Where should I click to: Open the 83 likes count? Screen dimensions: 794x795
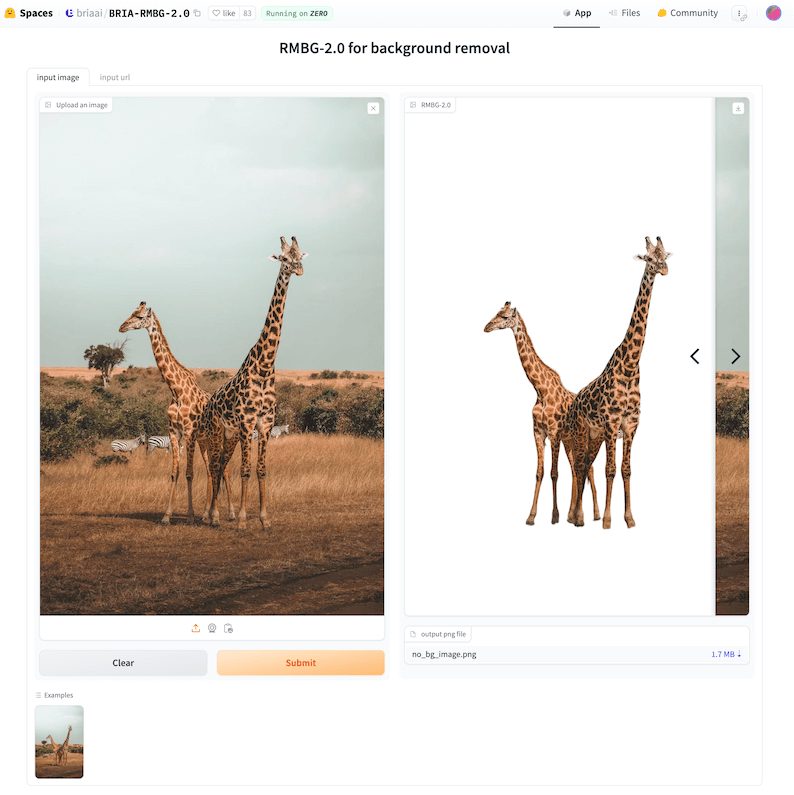pos(247,13)
